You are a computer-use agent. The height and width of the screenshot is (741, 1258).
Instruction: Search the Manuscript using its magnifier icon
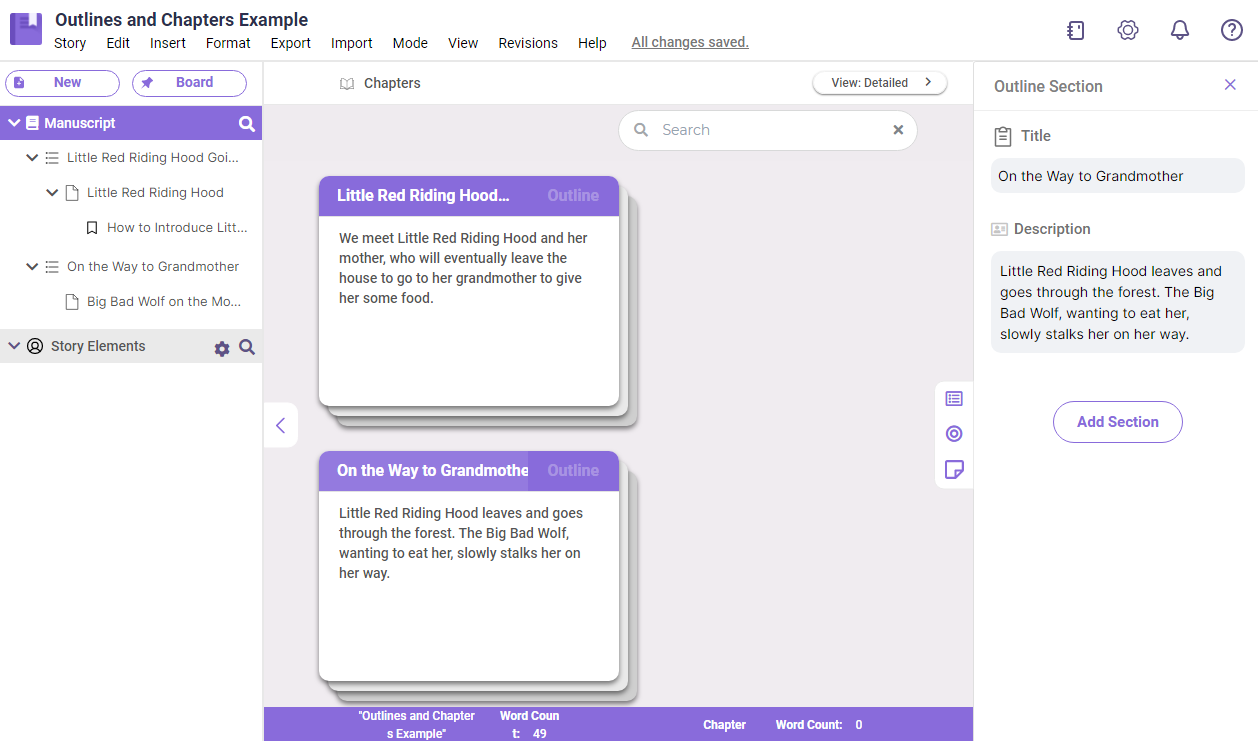coord(246,122)
